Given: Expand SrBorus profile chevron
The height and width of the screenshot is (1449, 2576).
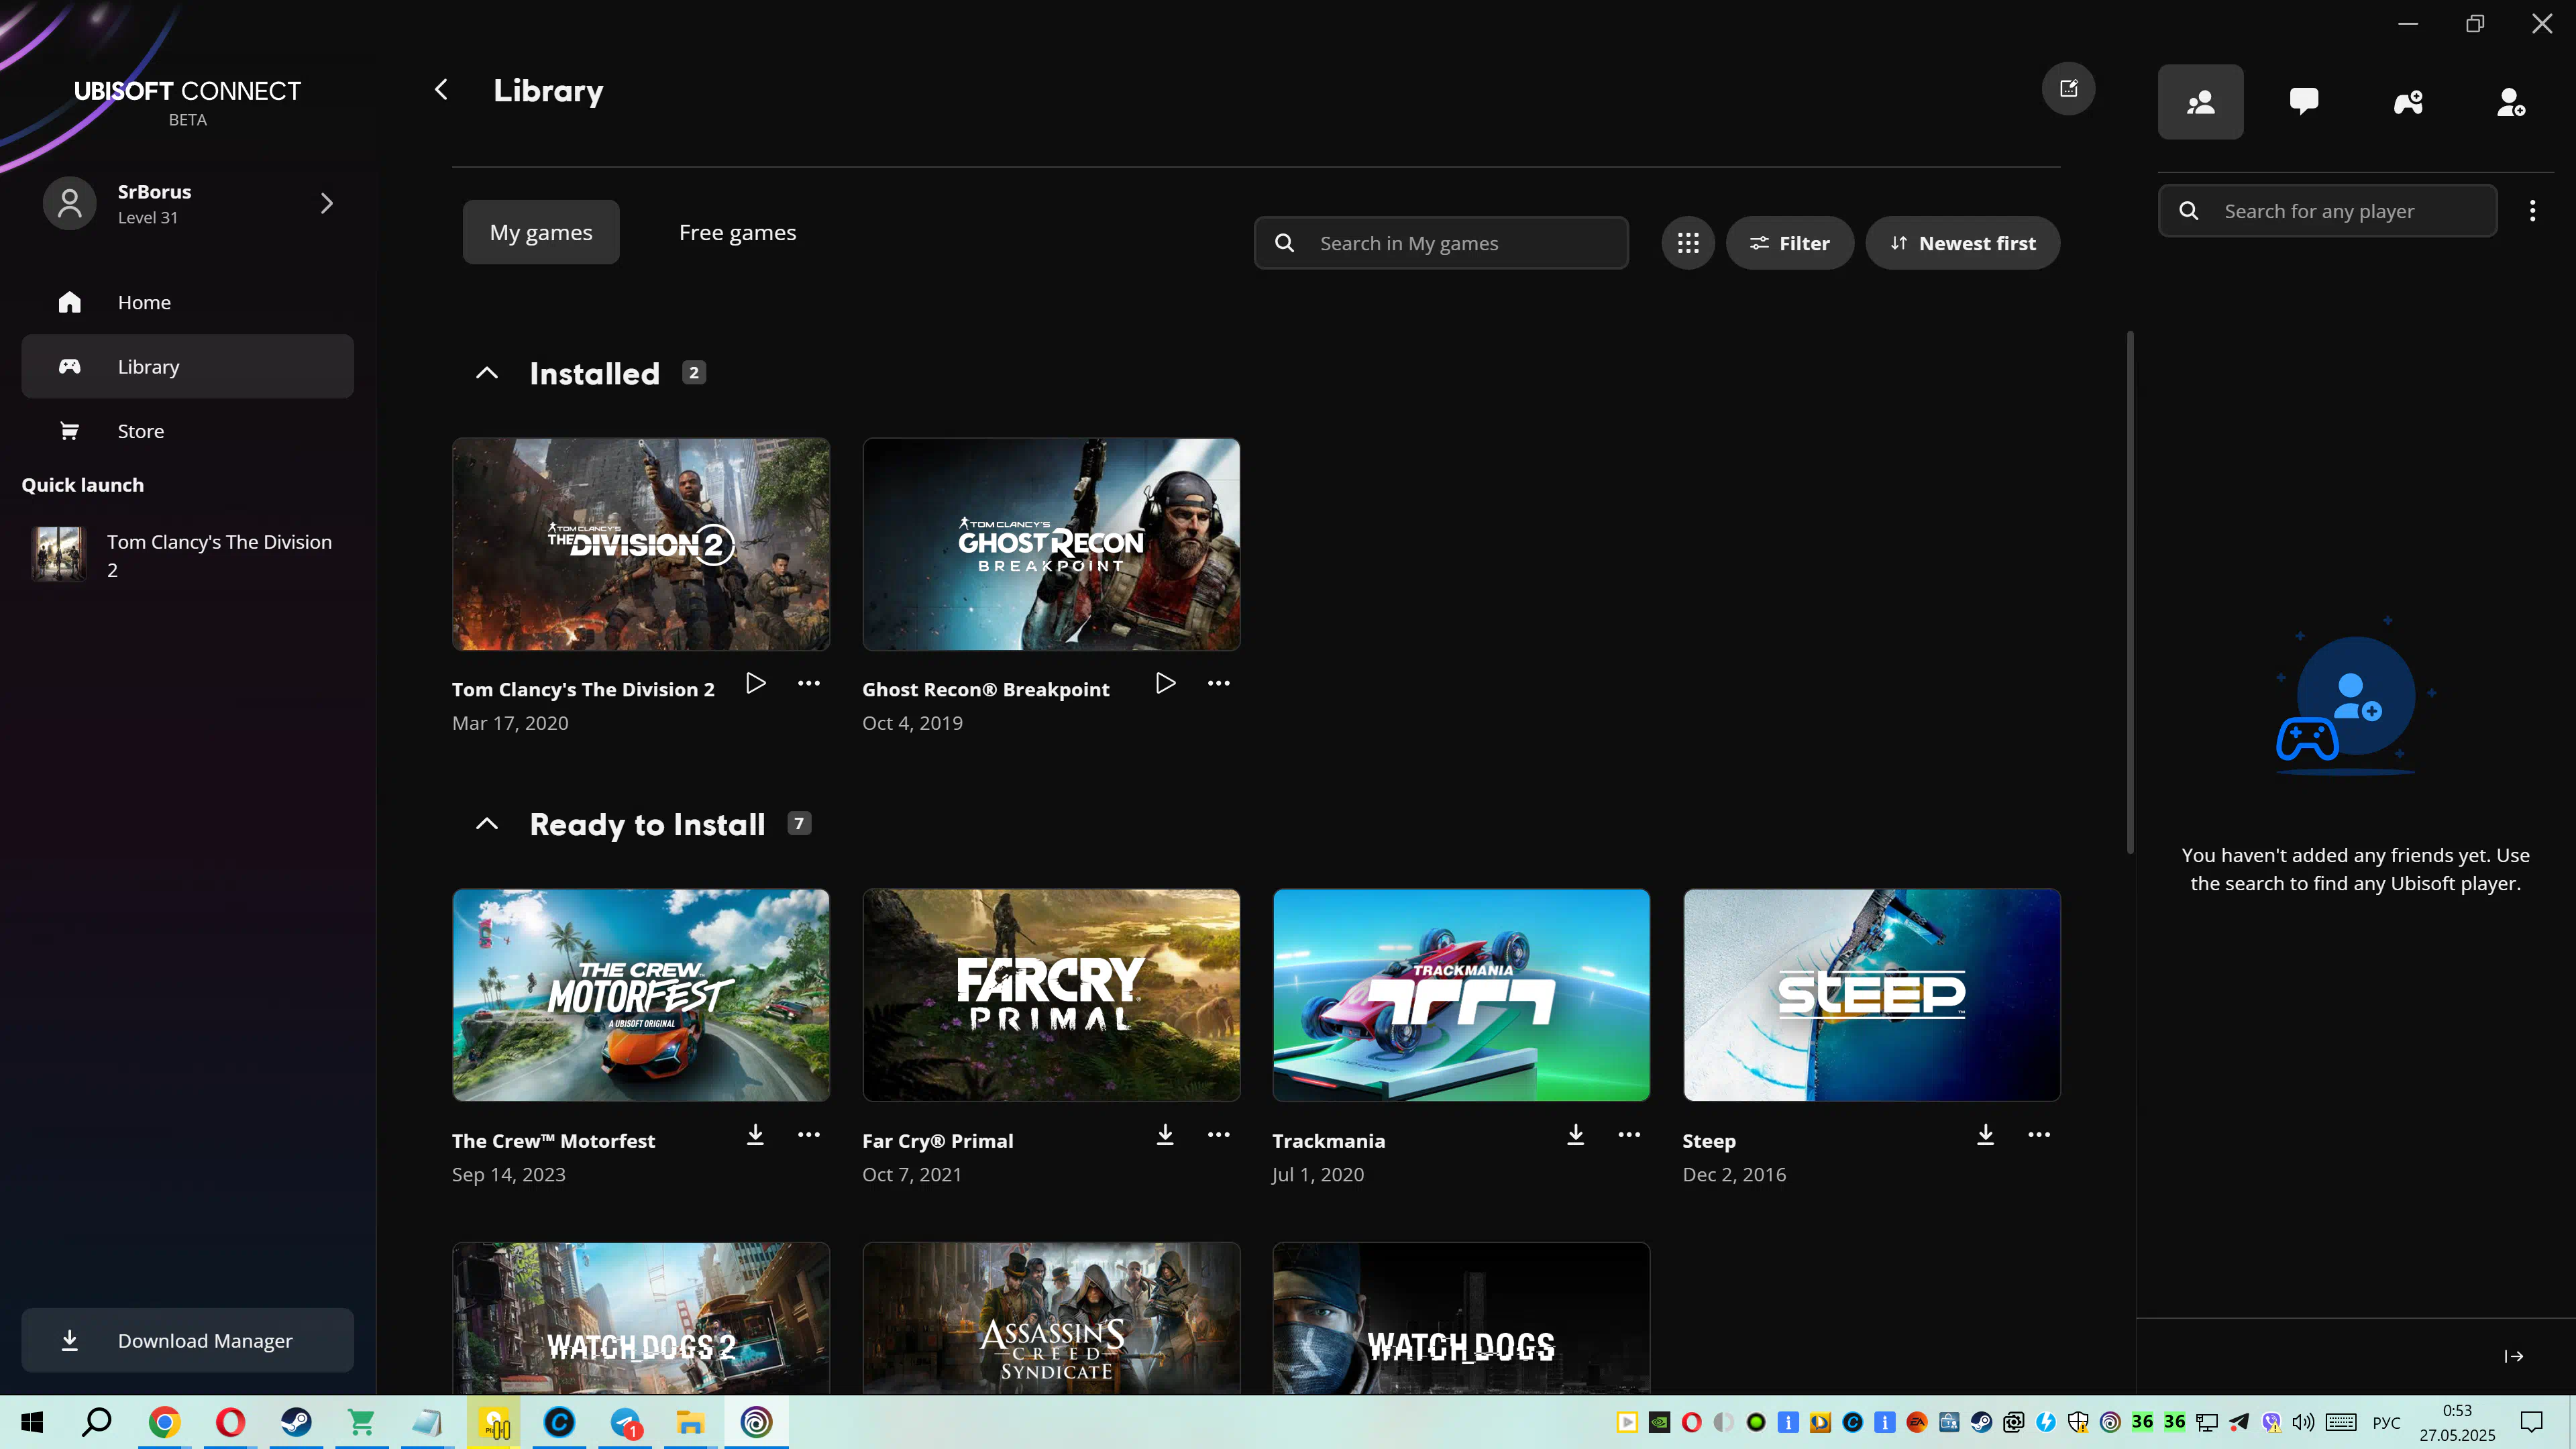Looking at the screenshot, I should coord(327,204).
